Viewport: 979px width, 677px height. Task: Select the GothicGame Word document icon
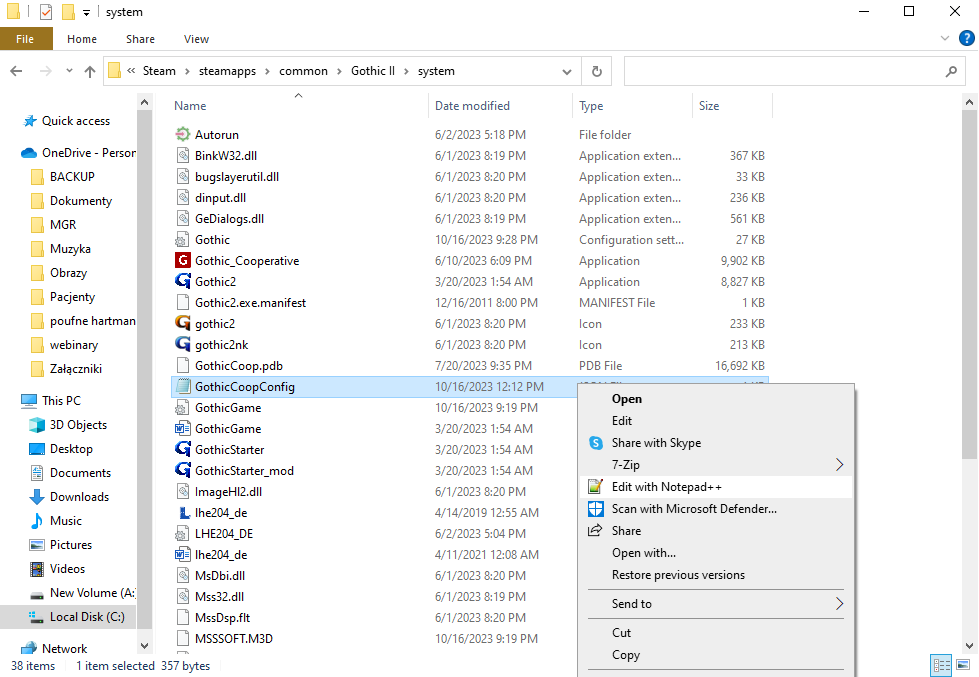click(182, 428)
